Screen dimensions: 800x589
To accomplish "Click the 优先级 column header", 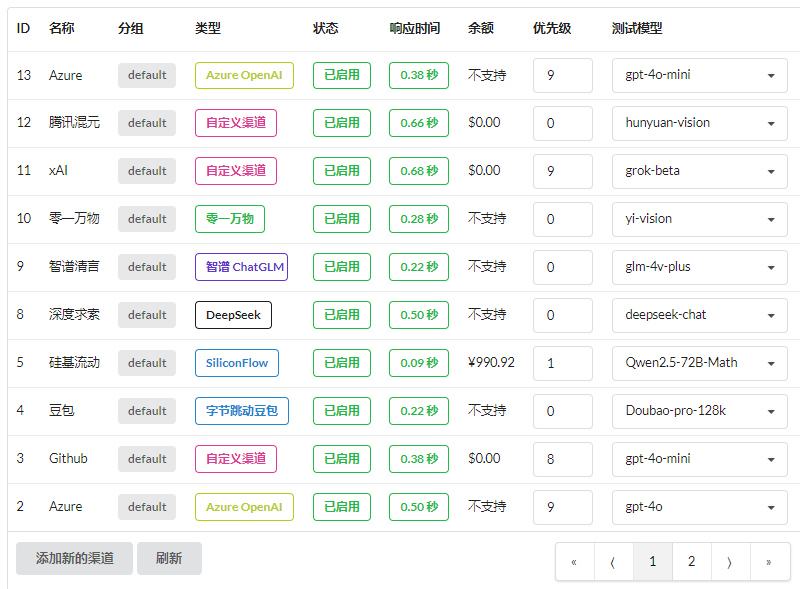I will 552,28.
